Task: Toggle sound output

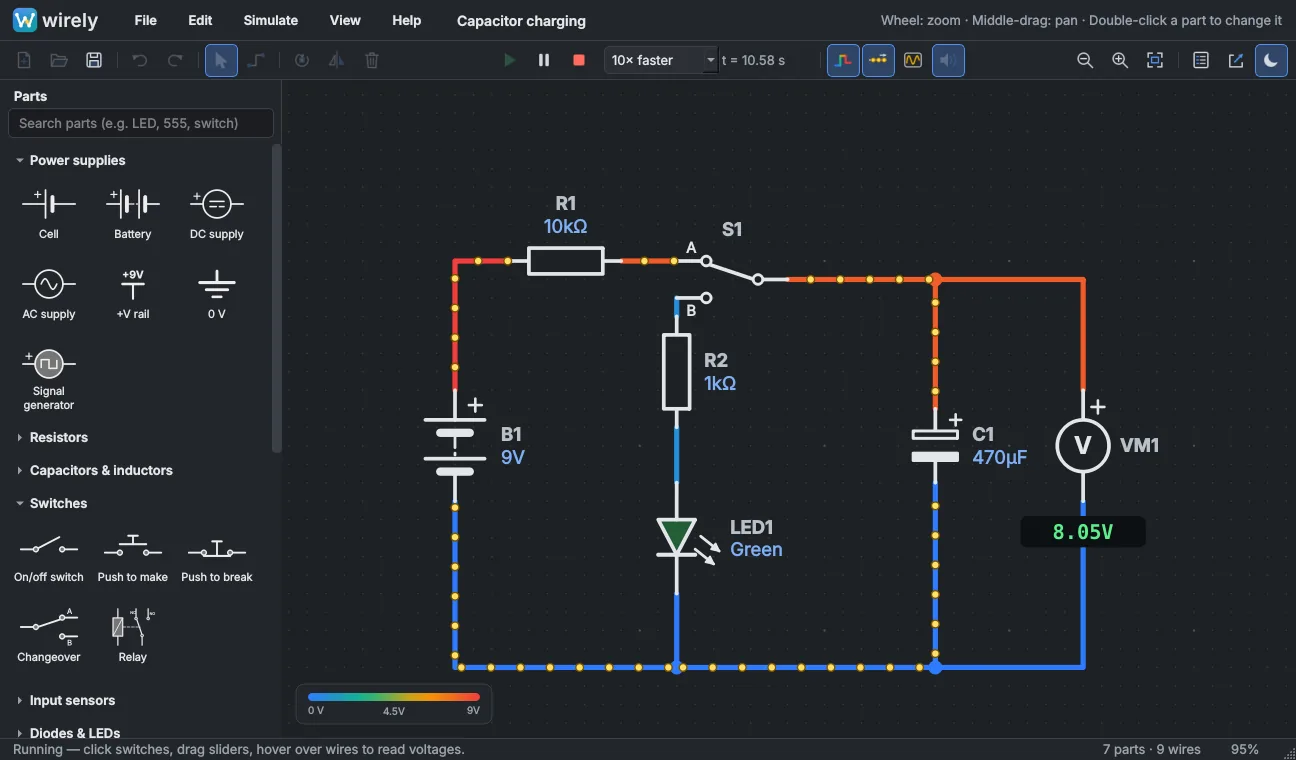Action: (948, 60)
